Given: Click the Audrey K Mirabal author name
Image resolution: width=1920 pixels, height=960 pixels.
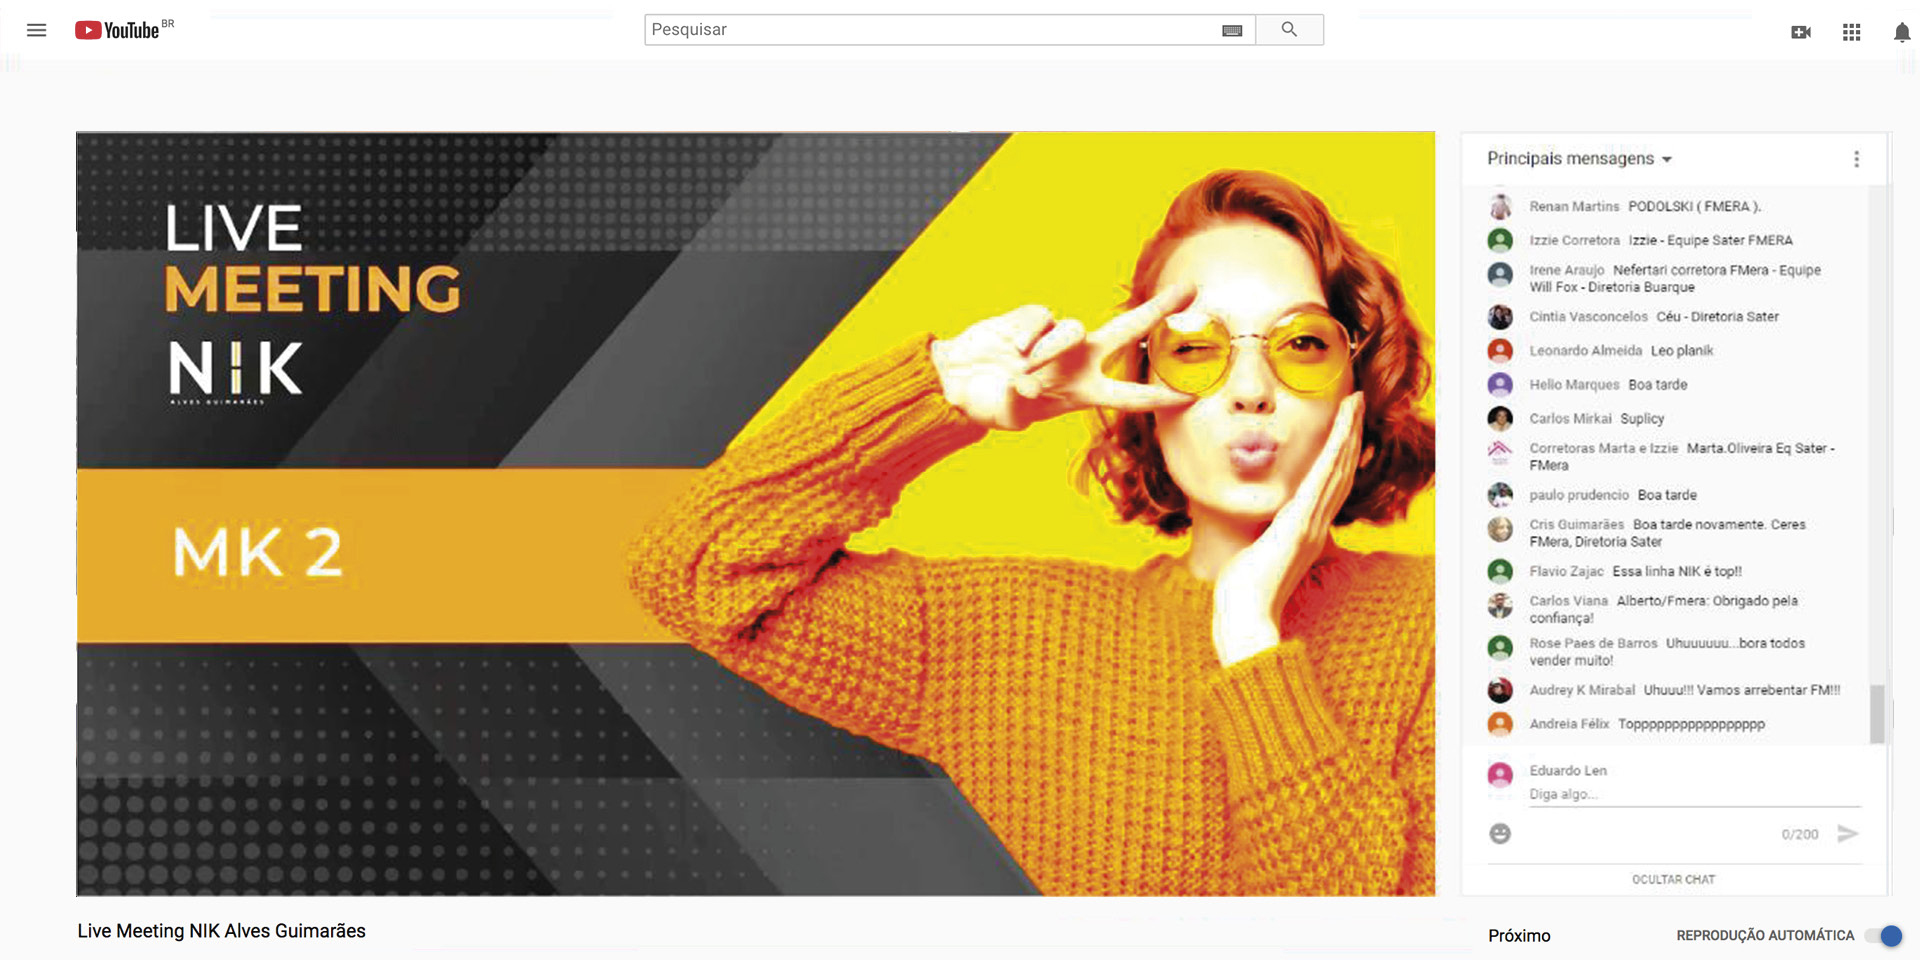Looking at the screenshot, I should [x=1582, y=690].
